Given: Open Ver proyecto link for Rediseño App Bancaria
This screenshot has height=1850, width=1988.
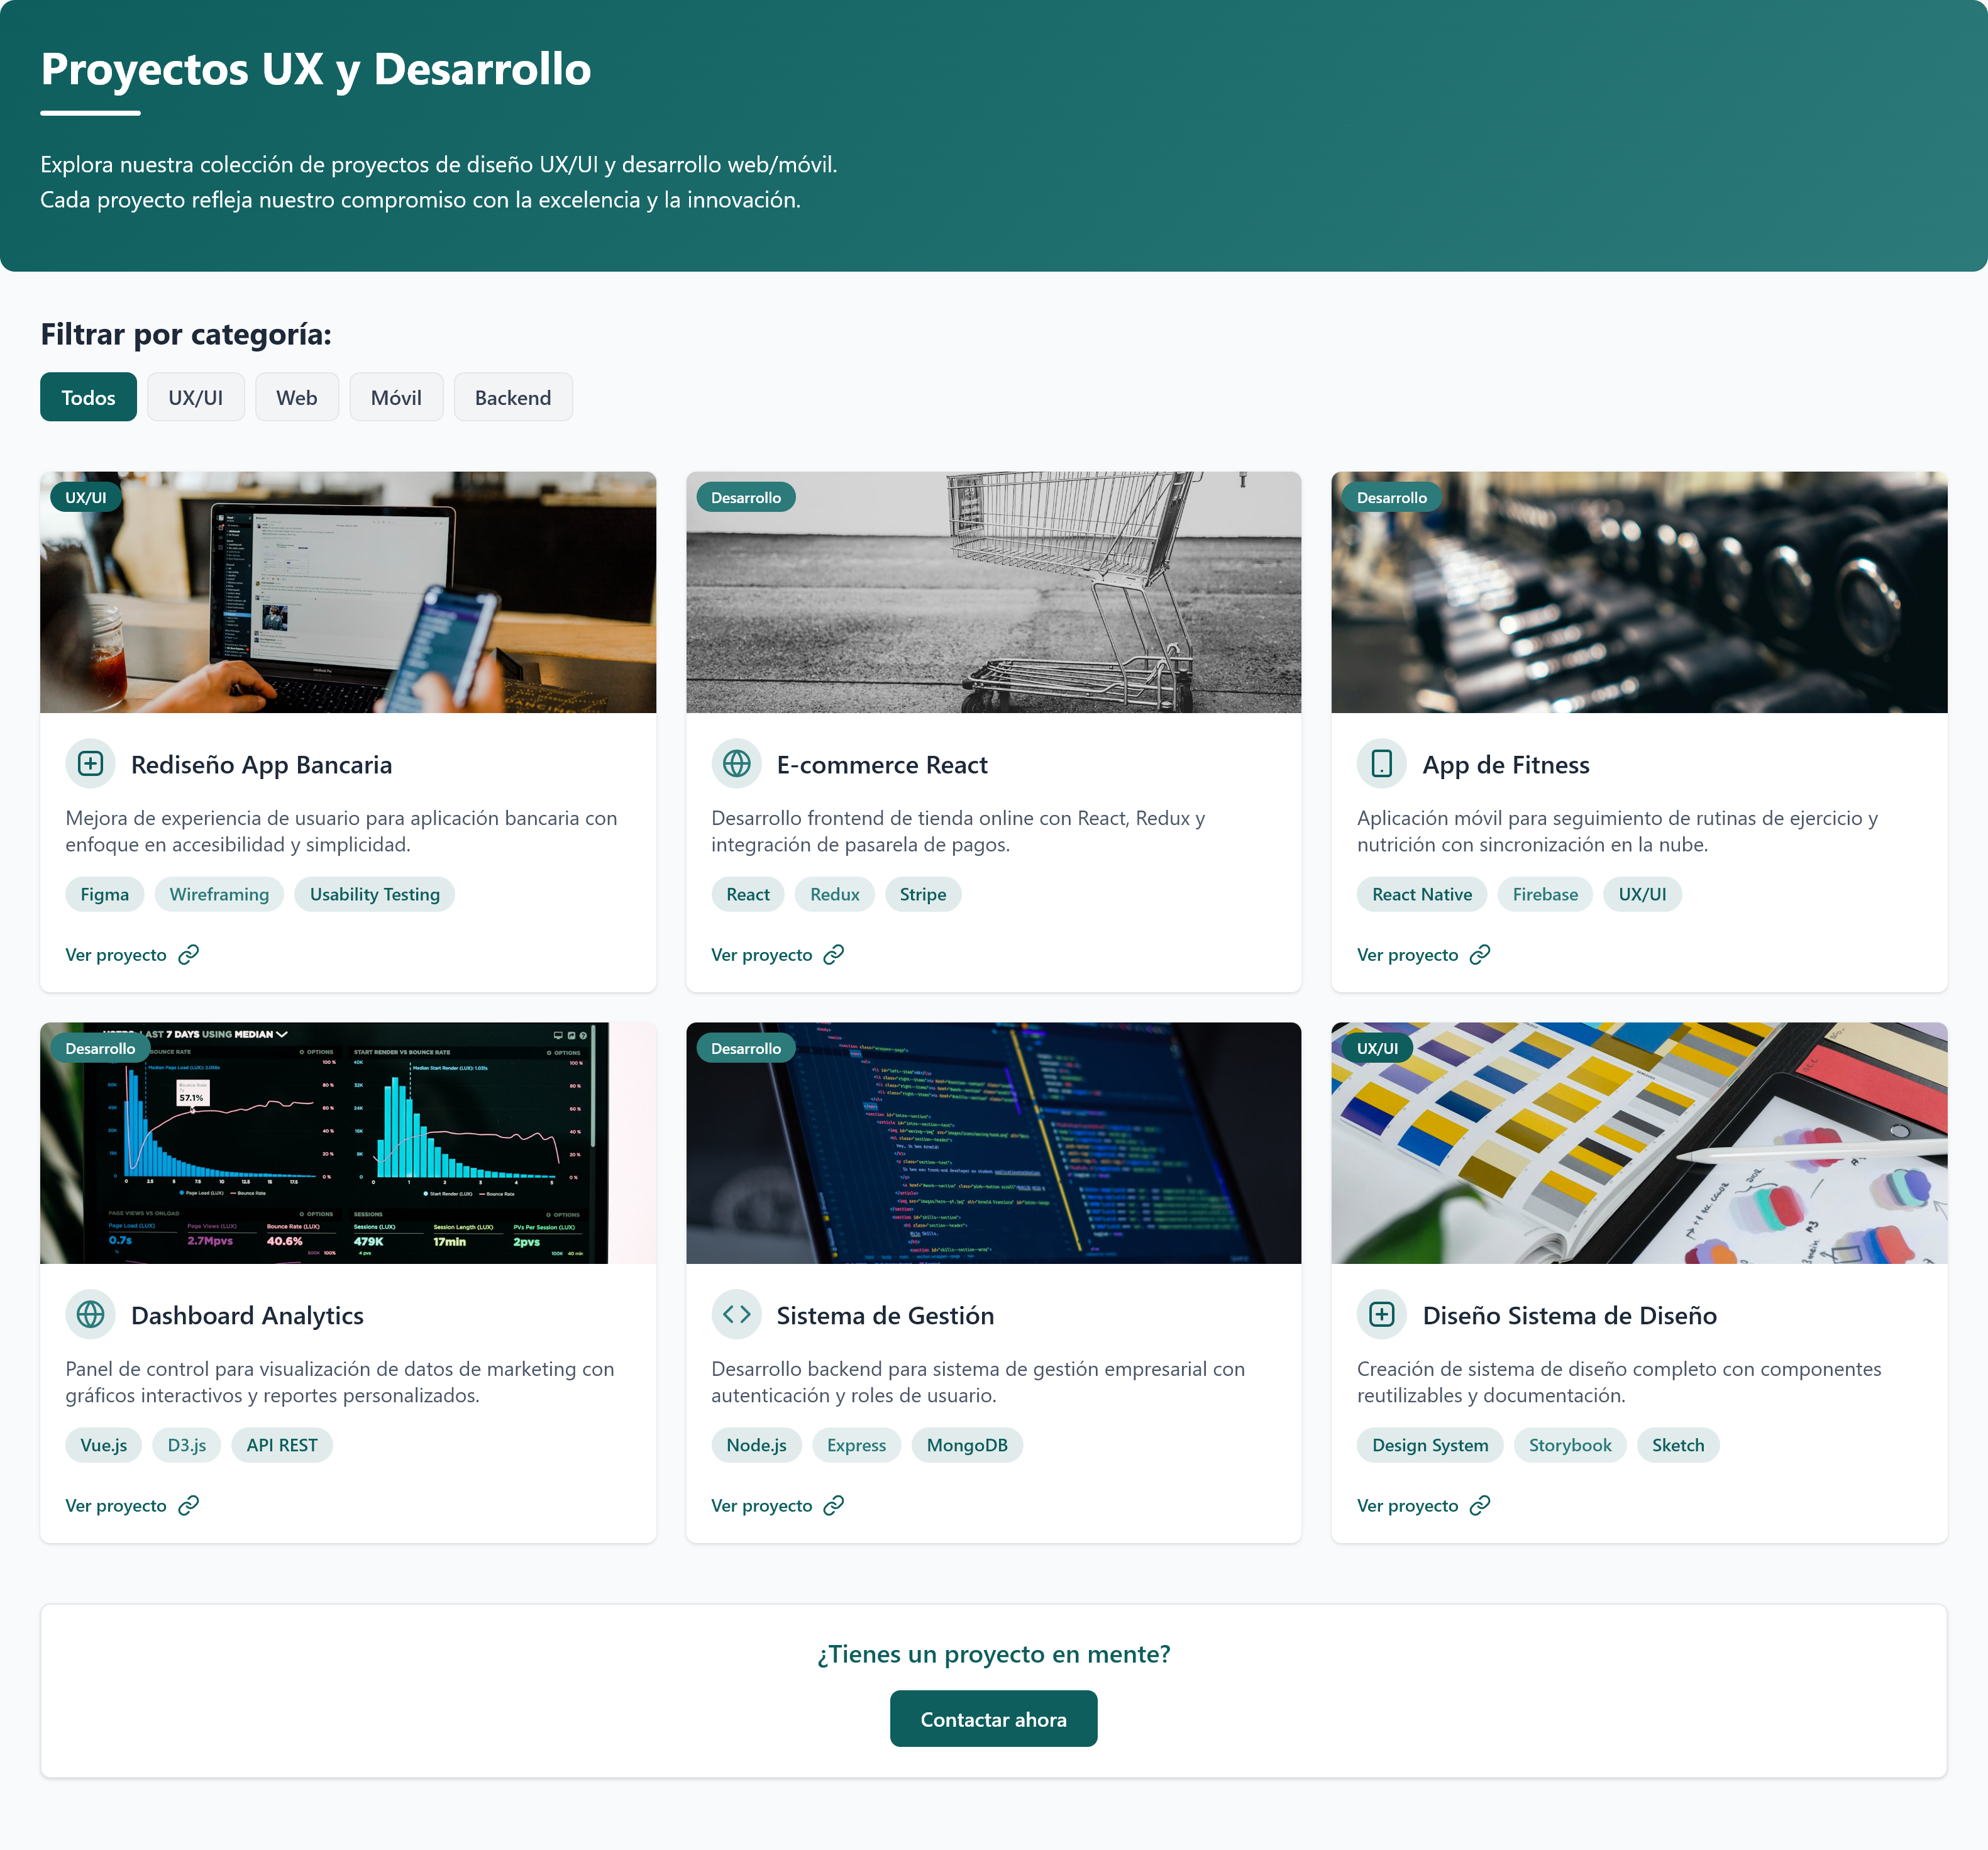Looking at the screenshot, I should [x=116, y=954].
